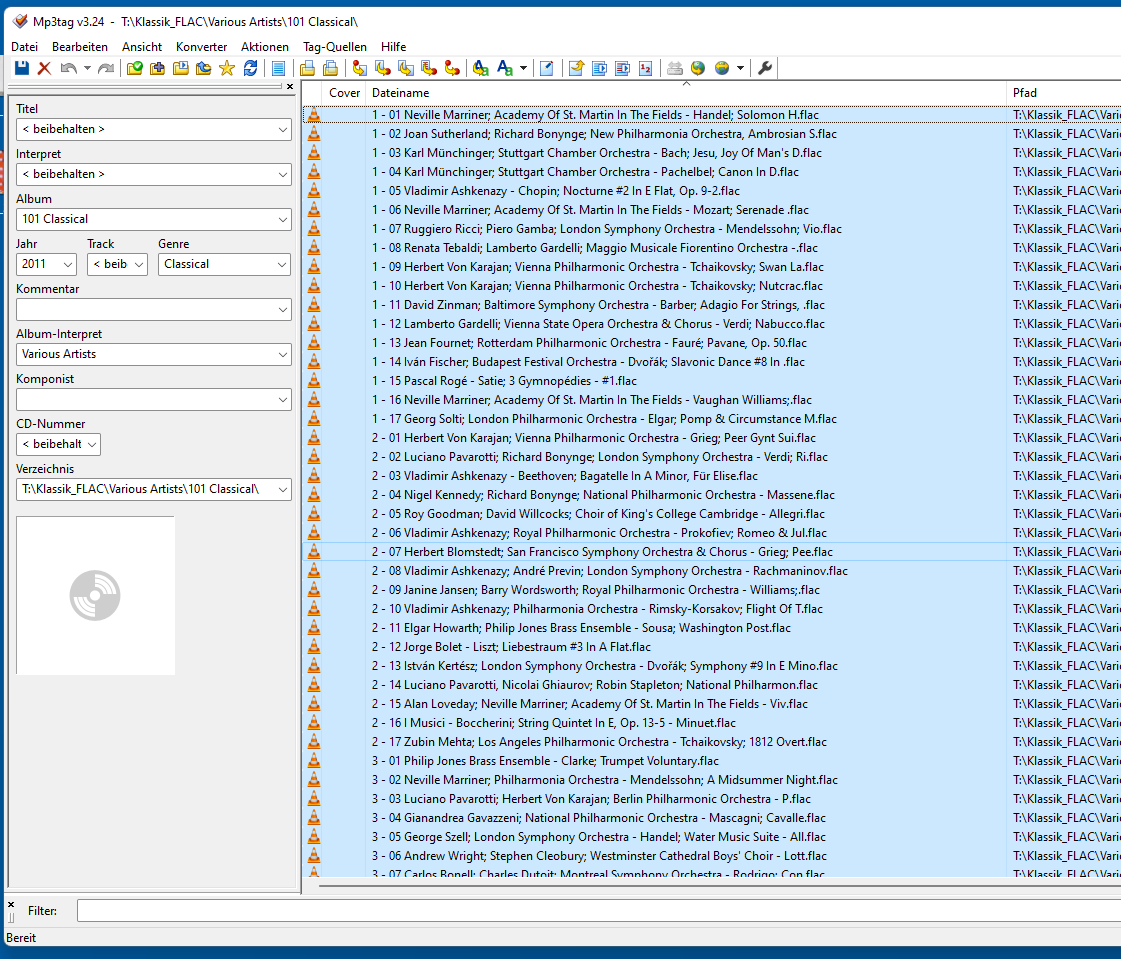Click the Save tag icon in toolbar
Viewport: 1121px width, 959px height.
[22, 68]
